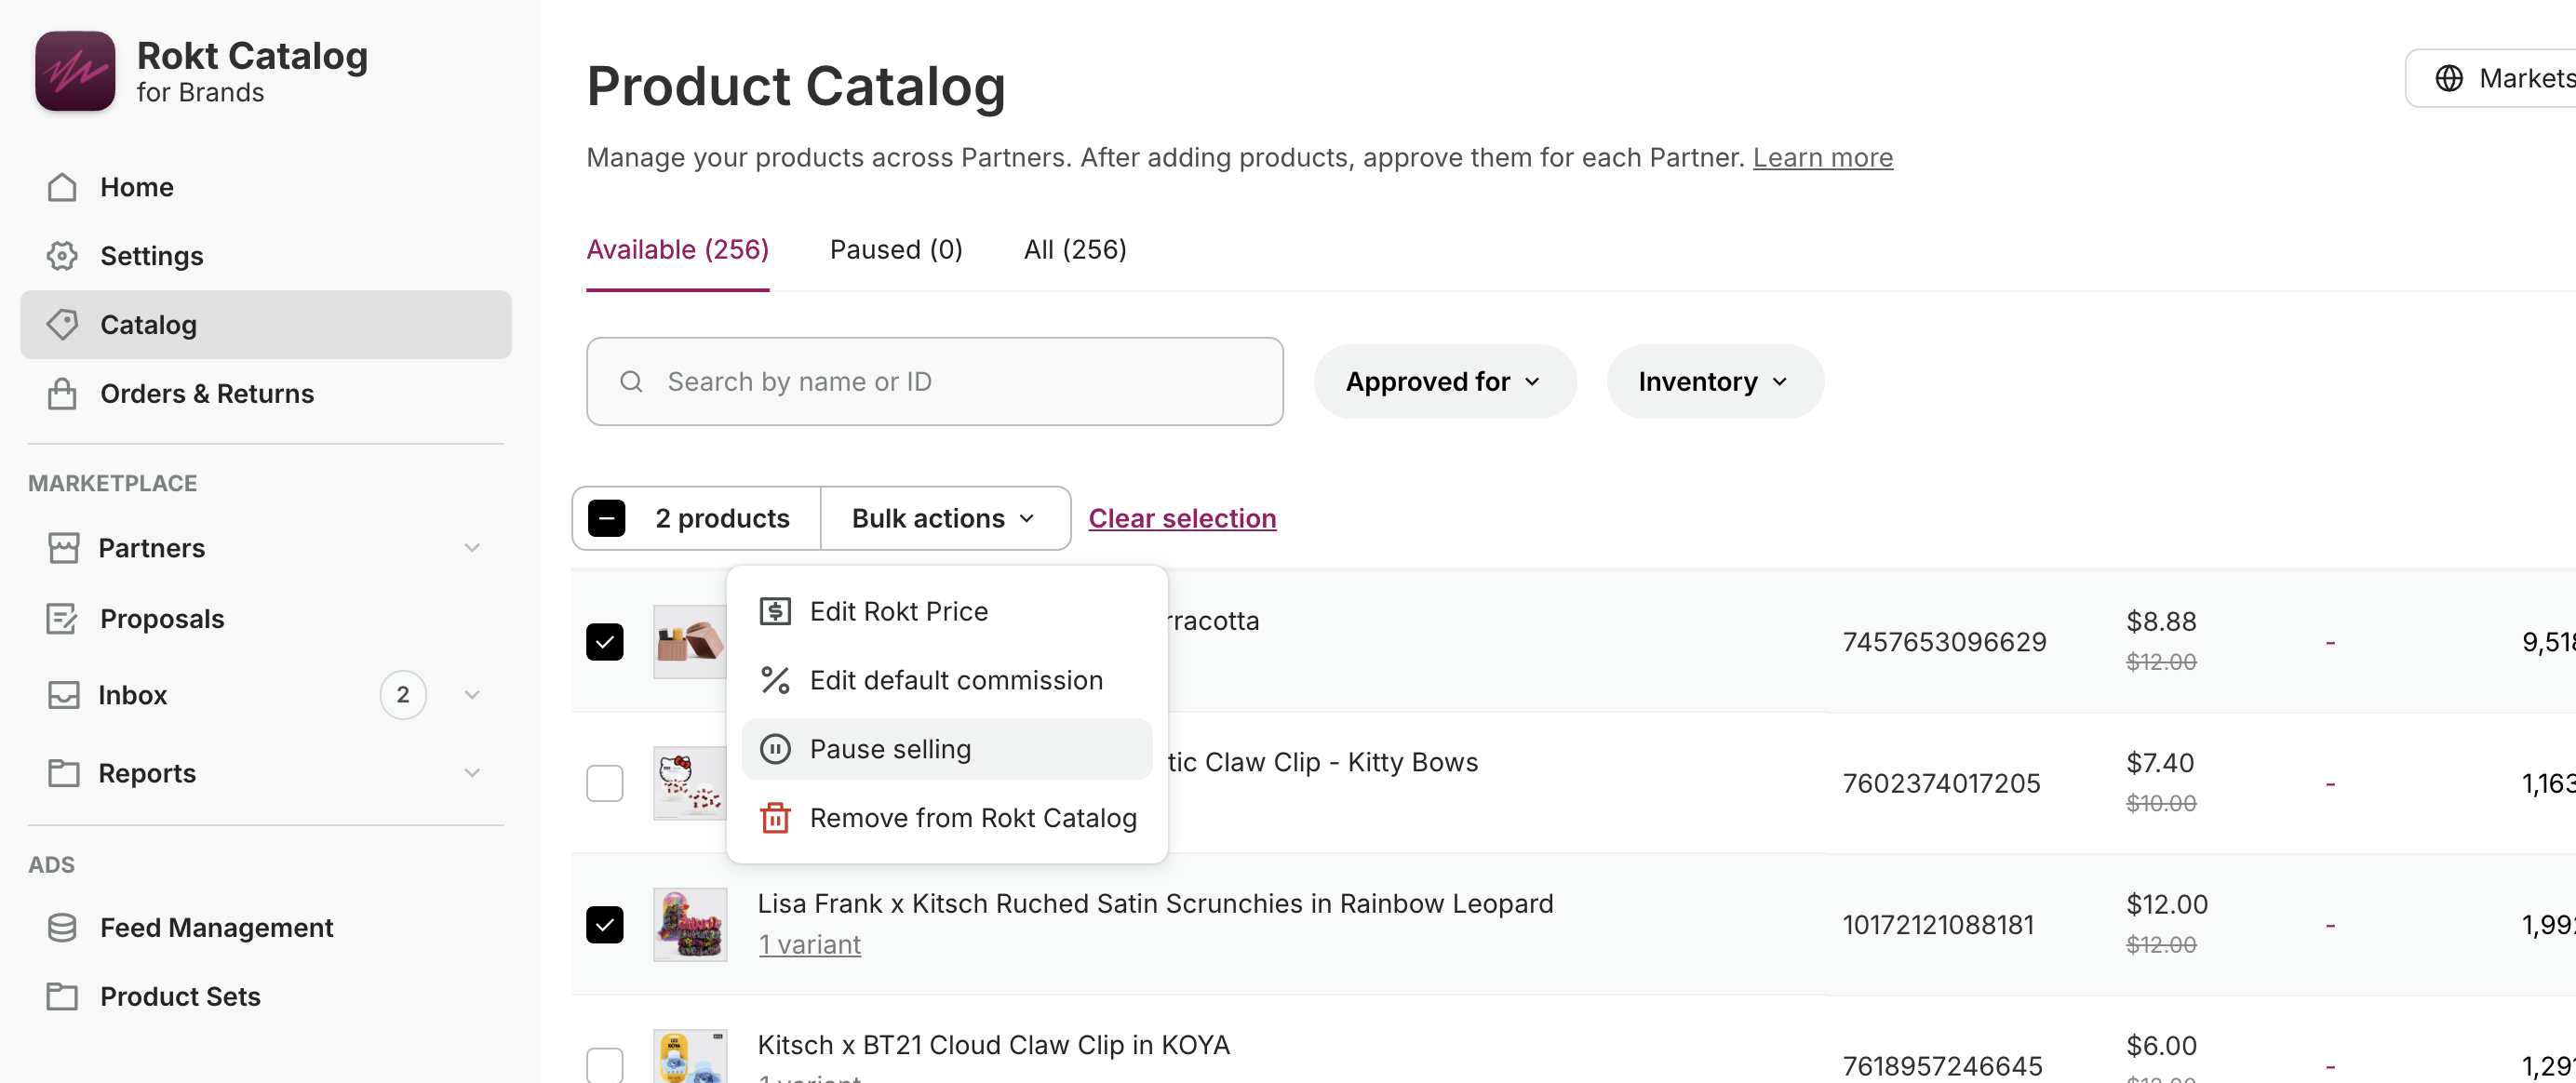Click the Settings gear icon
This screenshot has height=1083, width=2576.
(62, 256)
